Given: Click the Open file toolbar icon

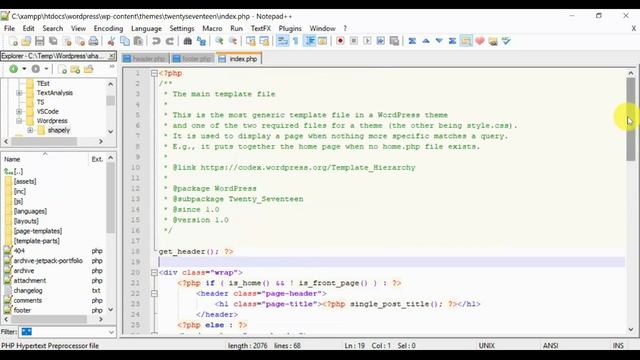Looking at the screenshot, I should tap(26, 41).
